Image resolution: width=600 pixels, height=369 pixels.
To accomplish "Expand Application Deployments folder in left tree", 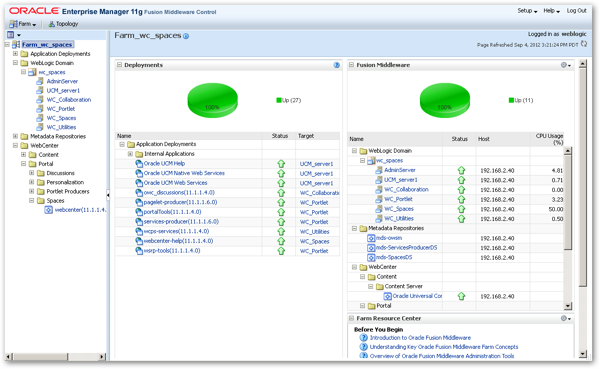I will click(x=15, y=54).
